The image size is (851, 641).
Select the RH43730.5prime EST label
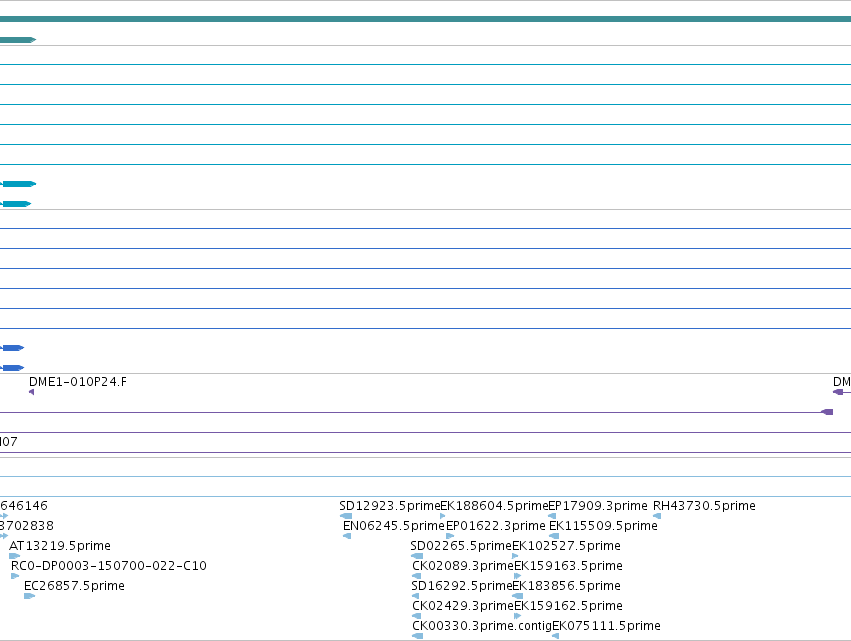click(704, 506)
